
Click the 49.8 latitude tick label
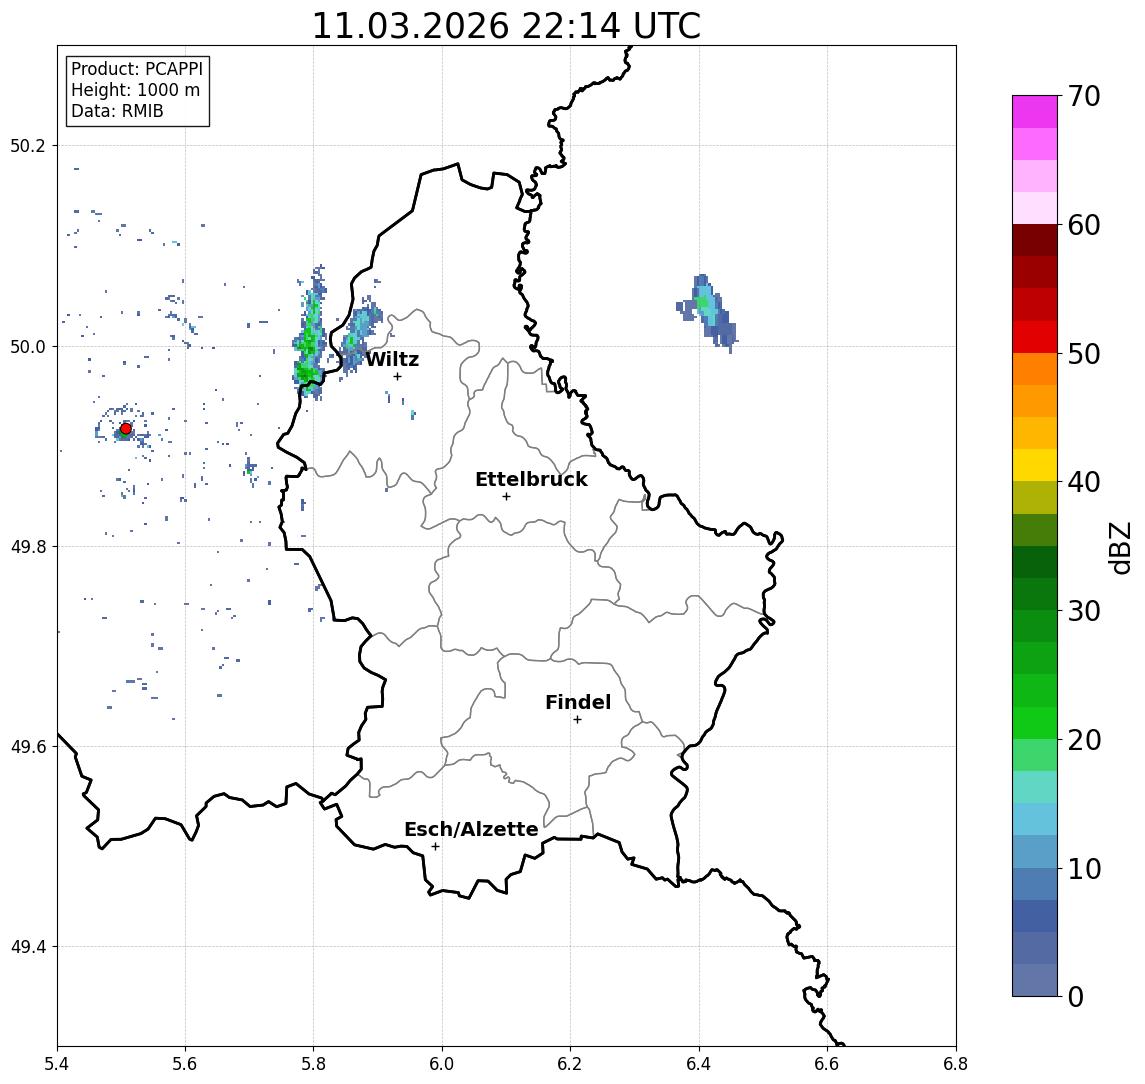pyautogui.click(x=28, y=546)
